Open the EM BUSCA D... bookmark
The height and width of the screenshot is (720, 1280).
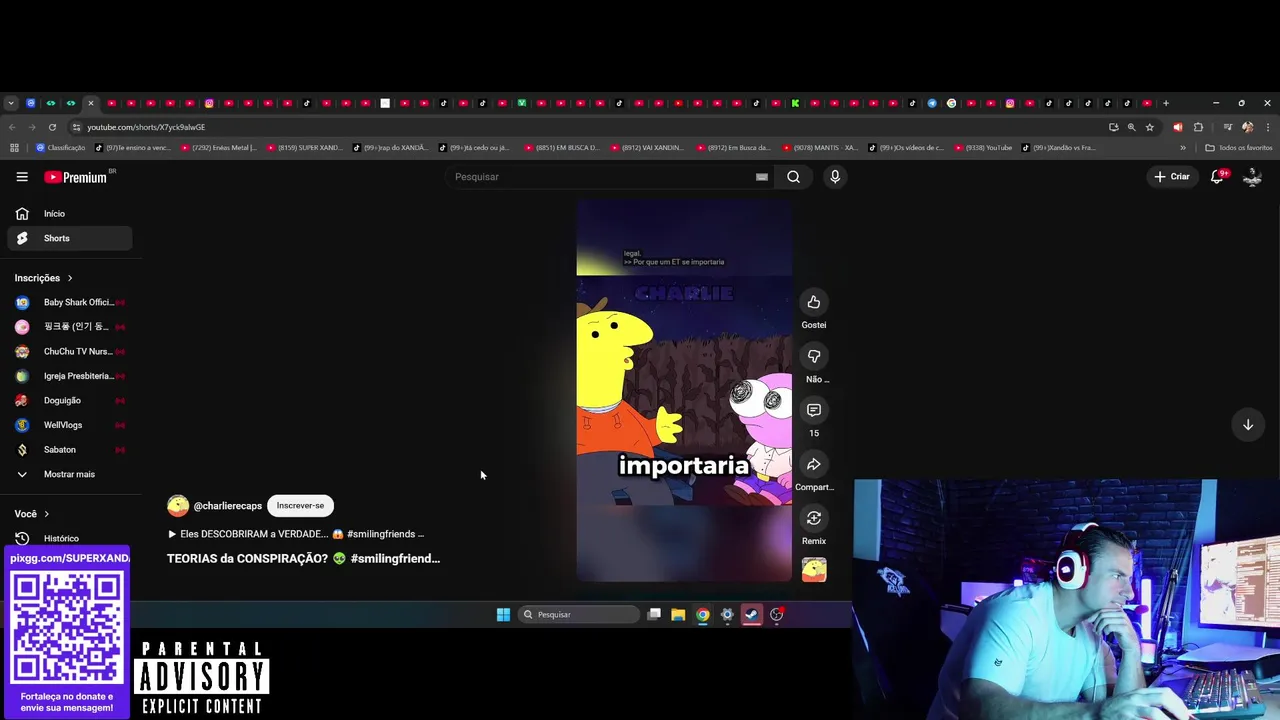pos(562,148)
